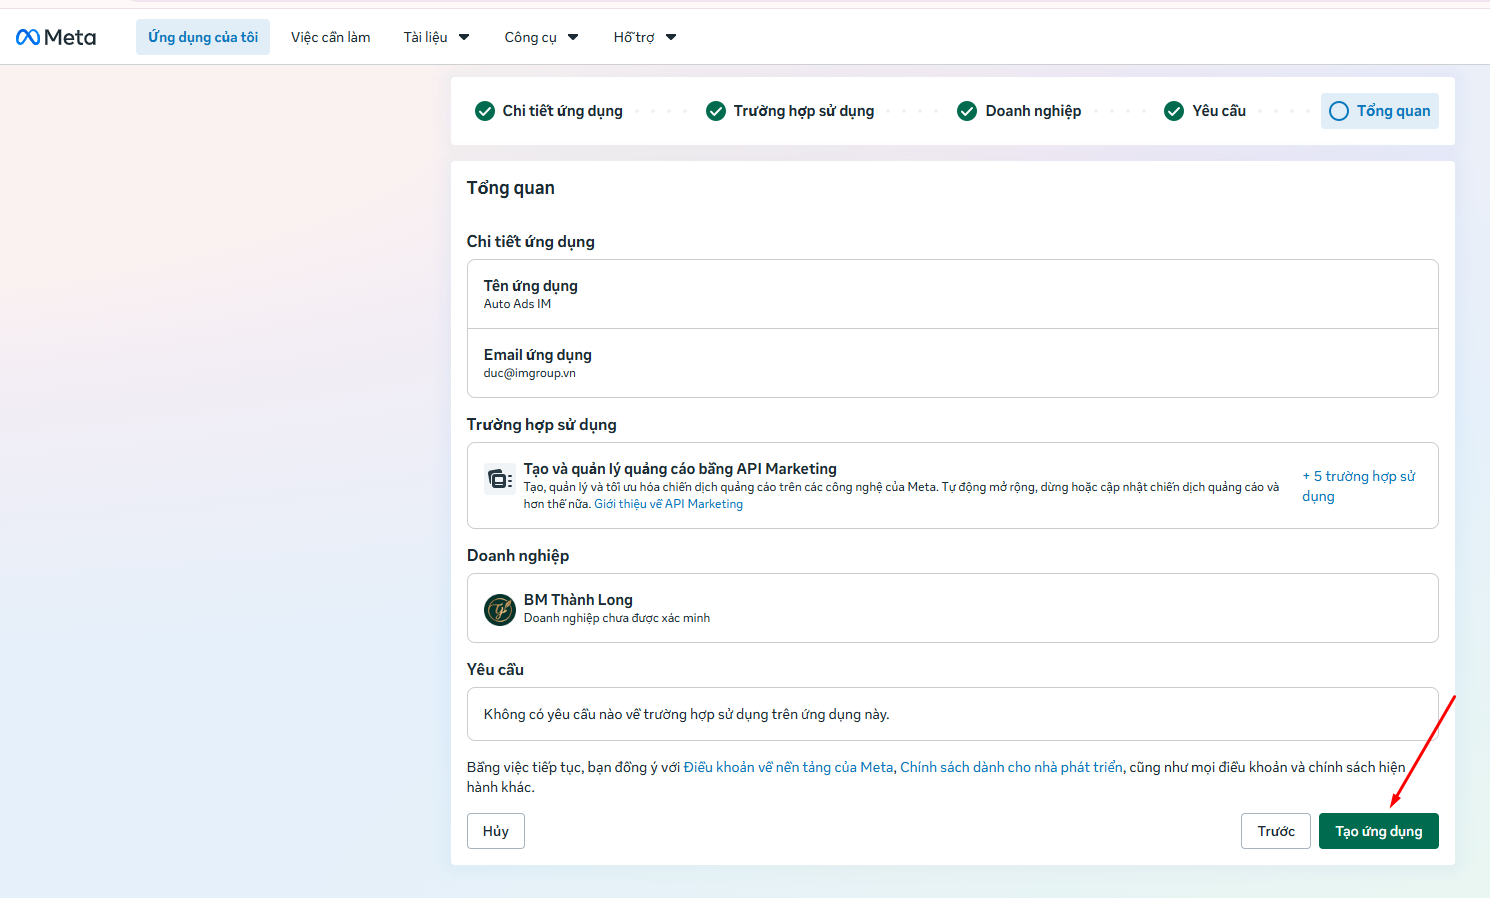Viewport: 1490px width, 898px height.
Task: Click the checkmark icon beside Yêu cầu step
Action: (1174, 111)
